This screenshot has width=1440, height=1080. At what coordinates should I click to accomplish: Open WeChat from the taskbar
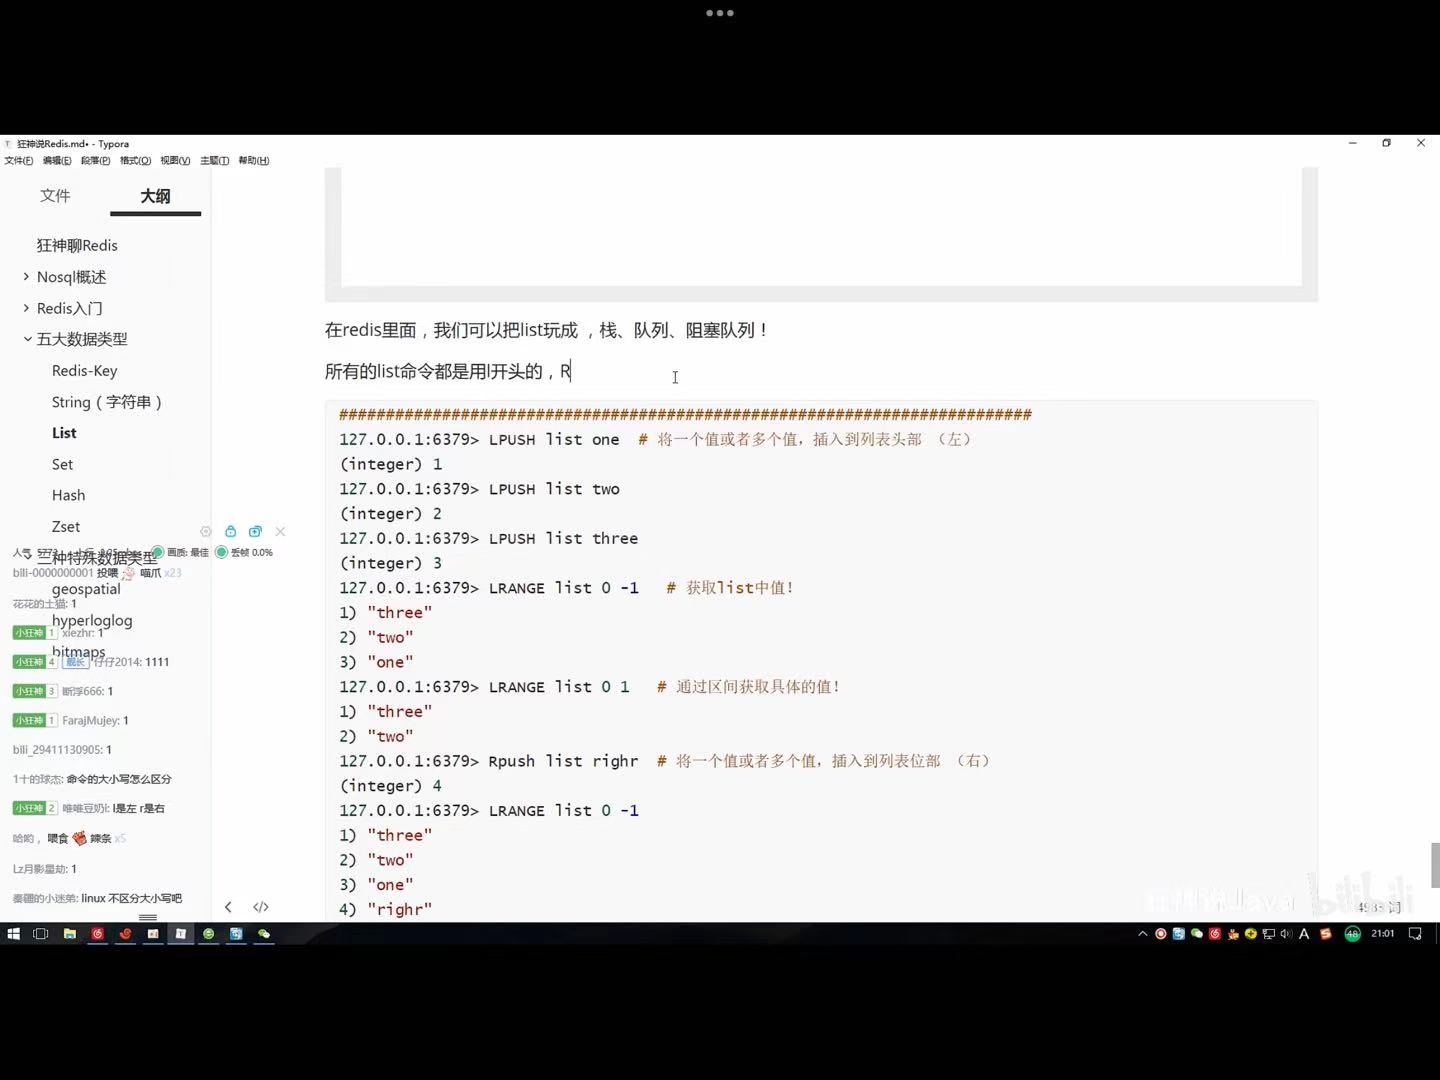click(x=264, y=934)
